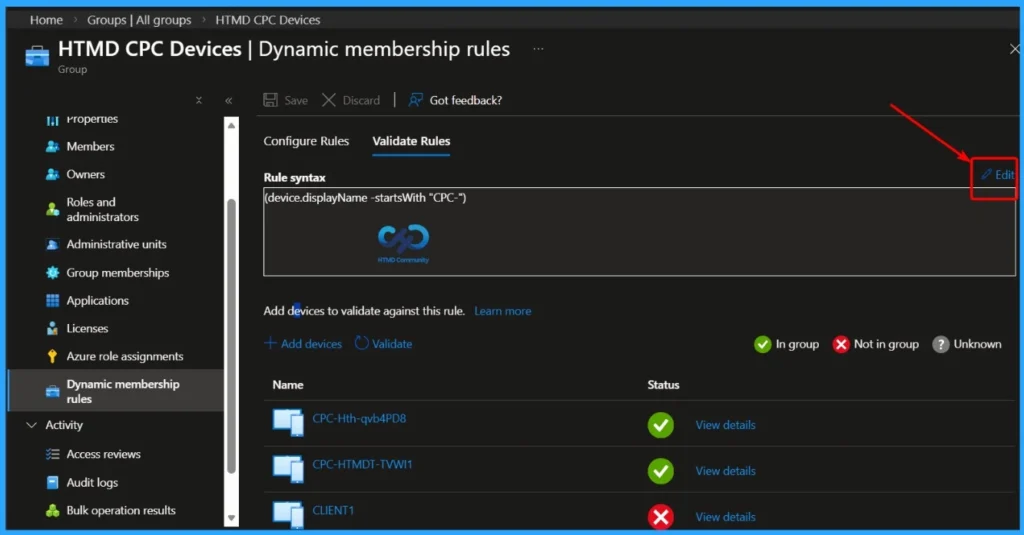This screenshot has width=1024, height=535.
Task: Open the Properties blade
Action: 92,119
